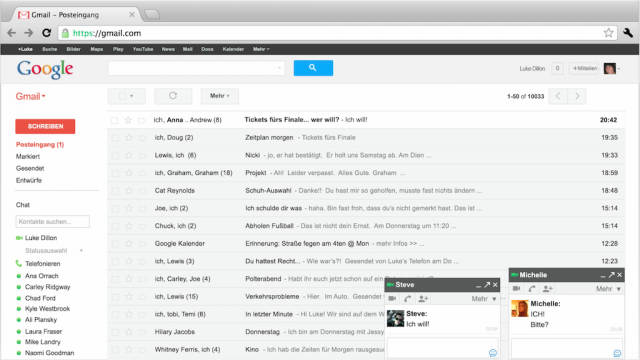Image resolution: width=640 pixels, height=360 pixels.
Task: Open the Markiert folder
Action: 28,156
